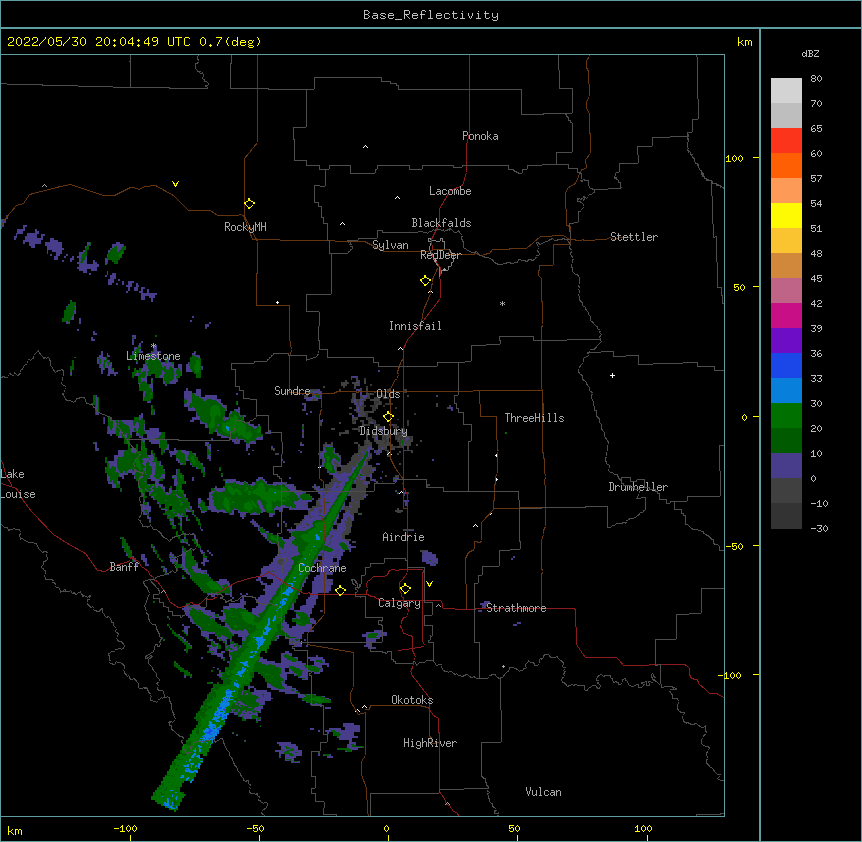The height and width of the screenshot is (842, 862).
Task: Select the slate 0-10 dBZ legend swatch
Action: click(x=786, y=466)
